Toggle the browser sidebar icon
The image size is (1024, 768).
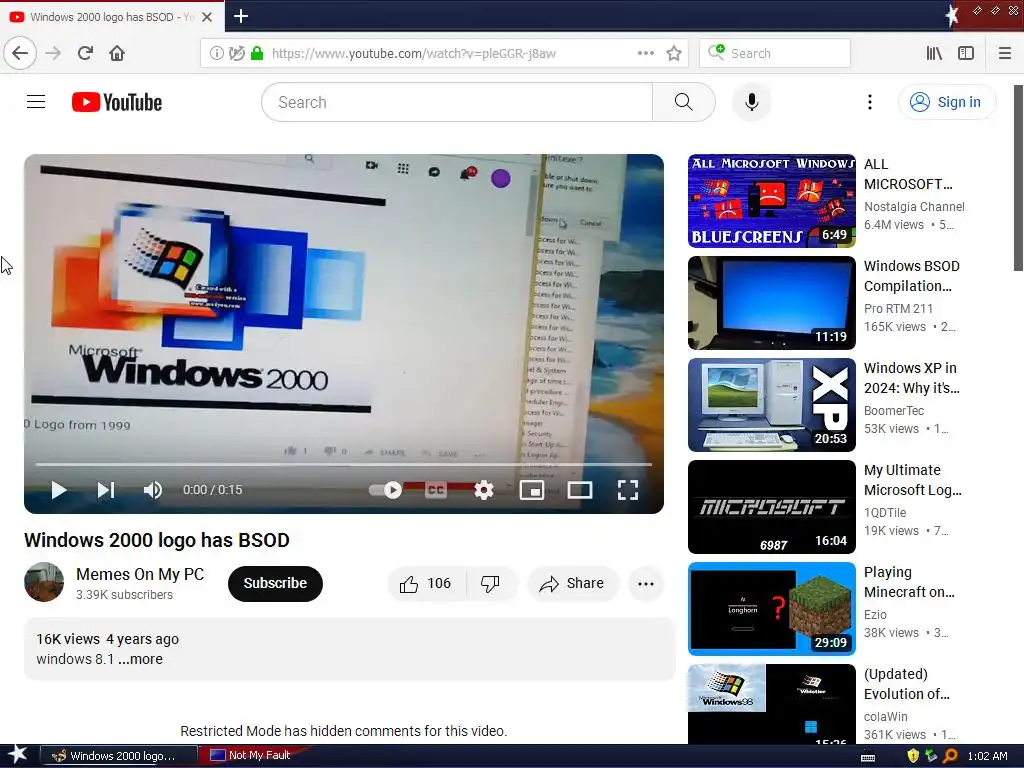[x=966, y=53]
